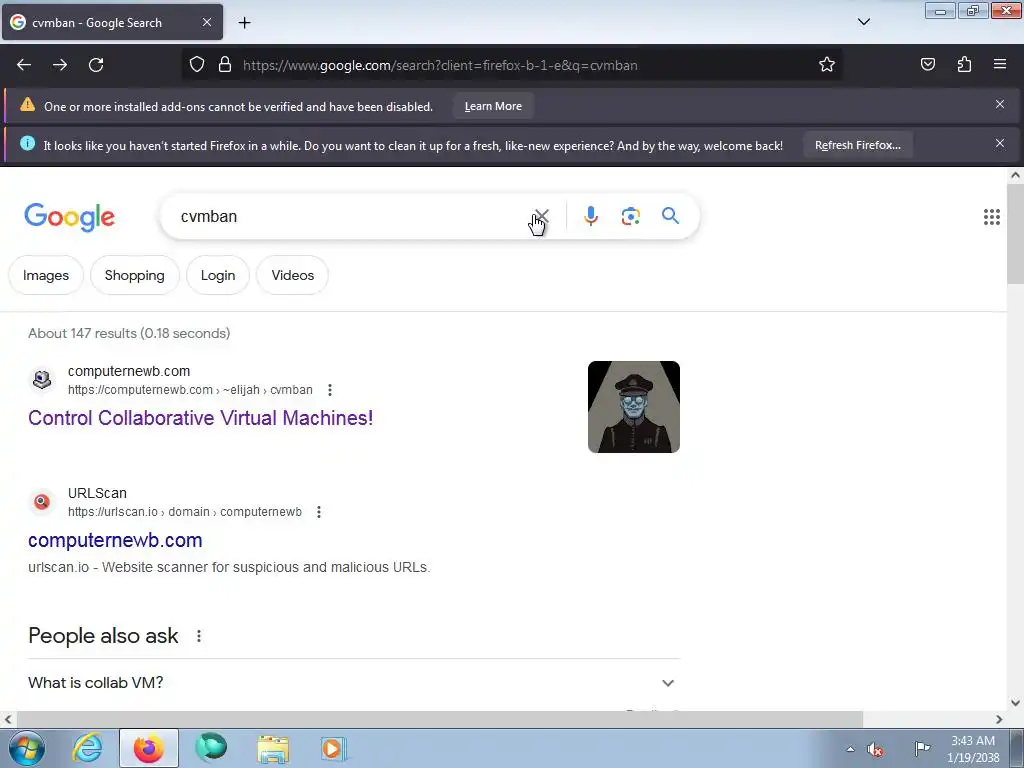Open a new tab with plus button
The image size is (1024, 768).
point(244,23)
